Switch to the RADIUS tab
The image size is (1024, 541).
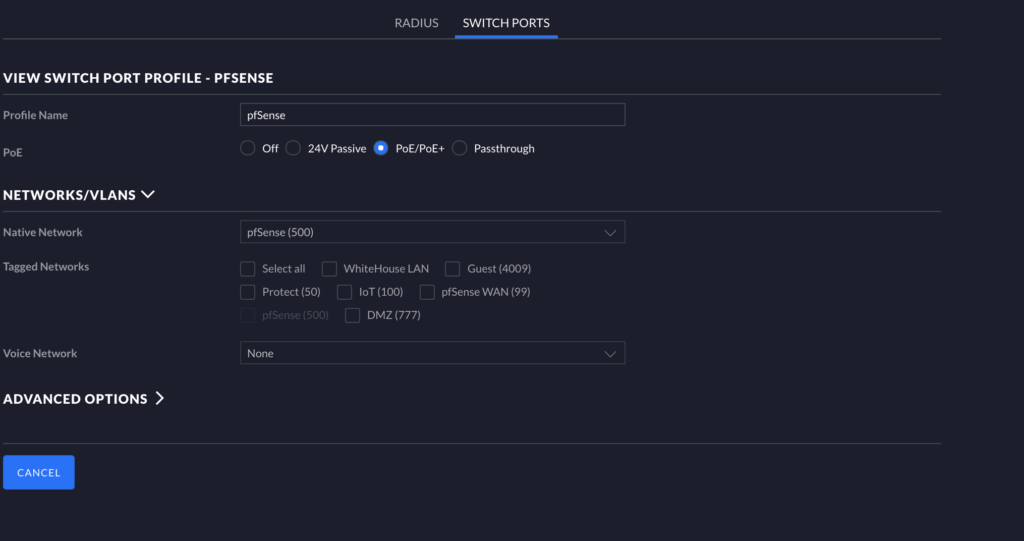click(x=416, y=23)
